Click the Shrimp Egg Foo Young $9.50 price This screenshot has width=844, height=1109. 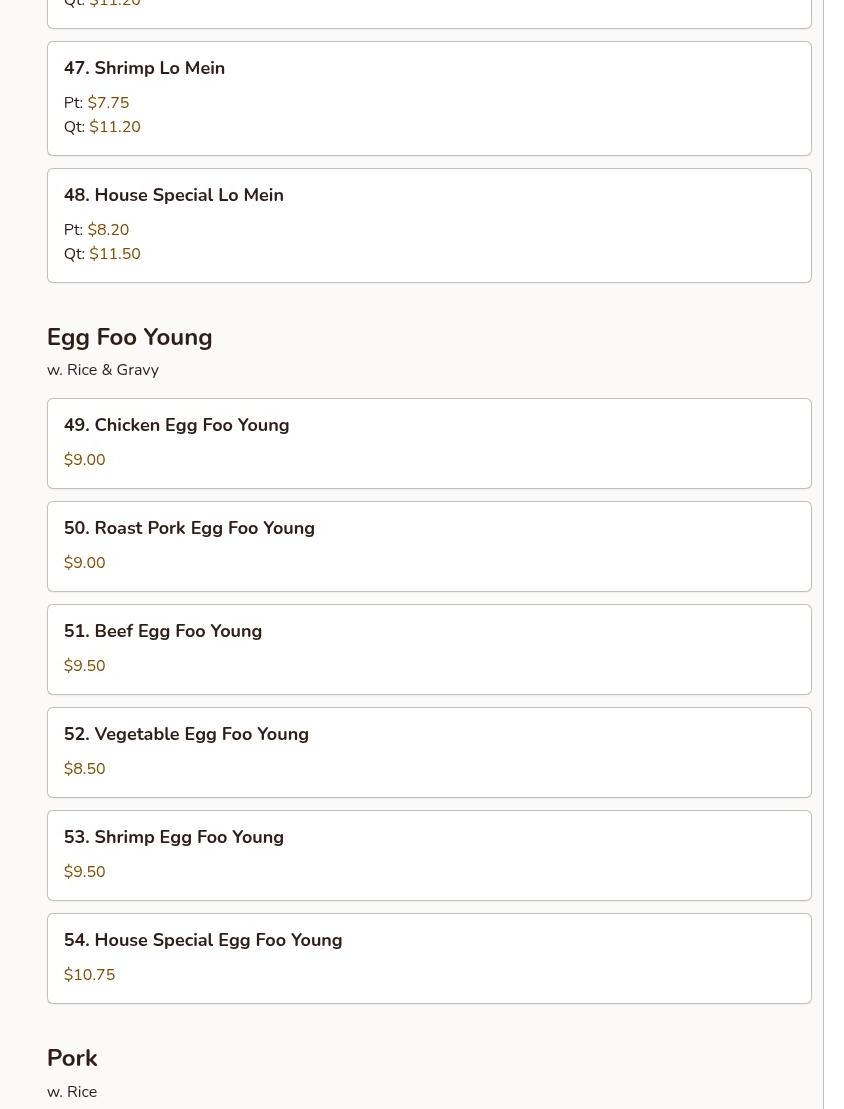click(x=85, y=872)
